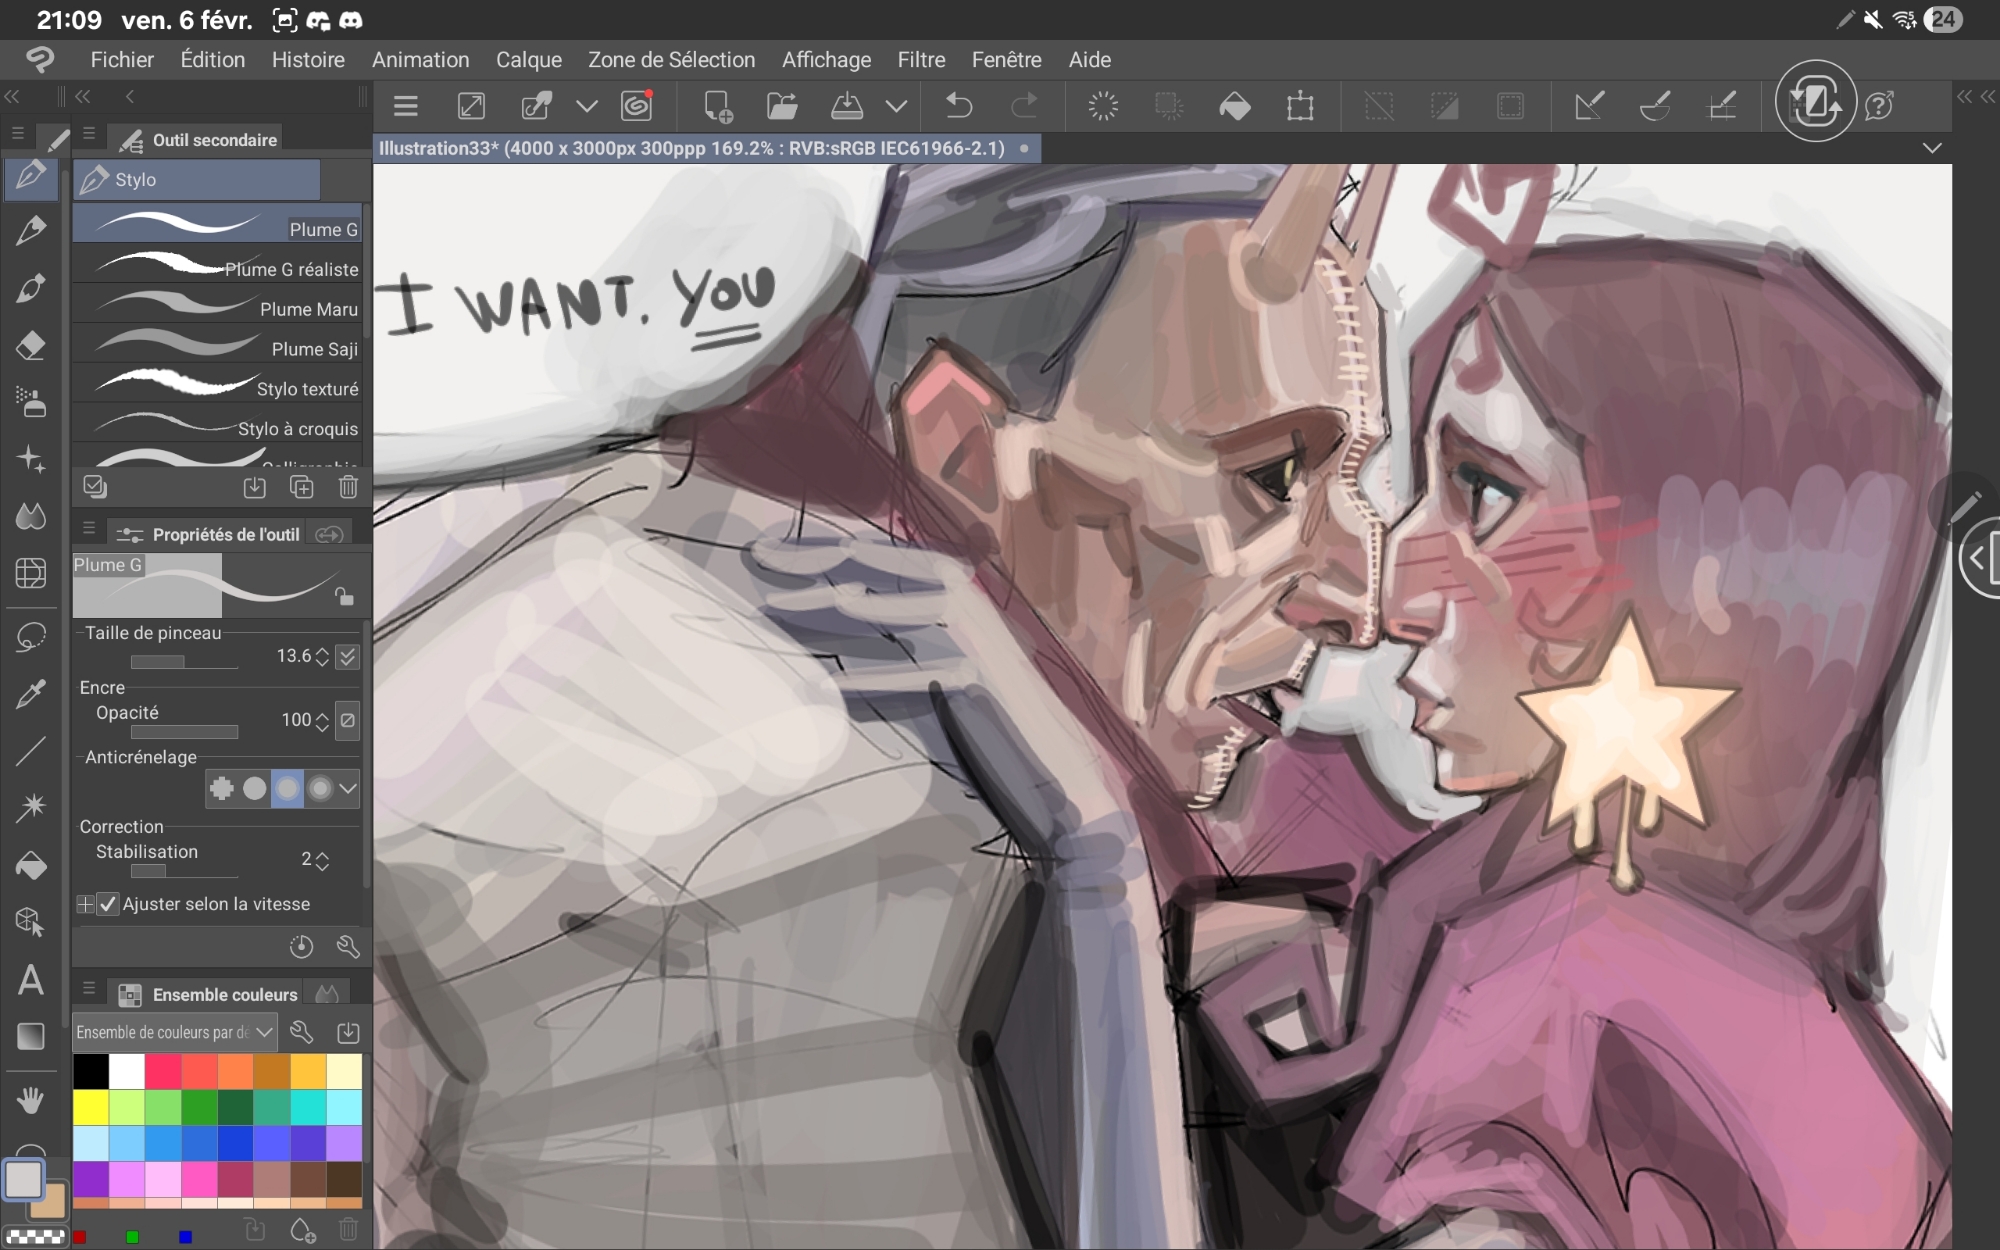This screenshot has width=2000, height=1250.
Task: Pick the Eyedropper tool
Action: [31, 693]
